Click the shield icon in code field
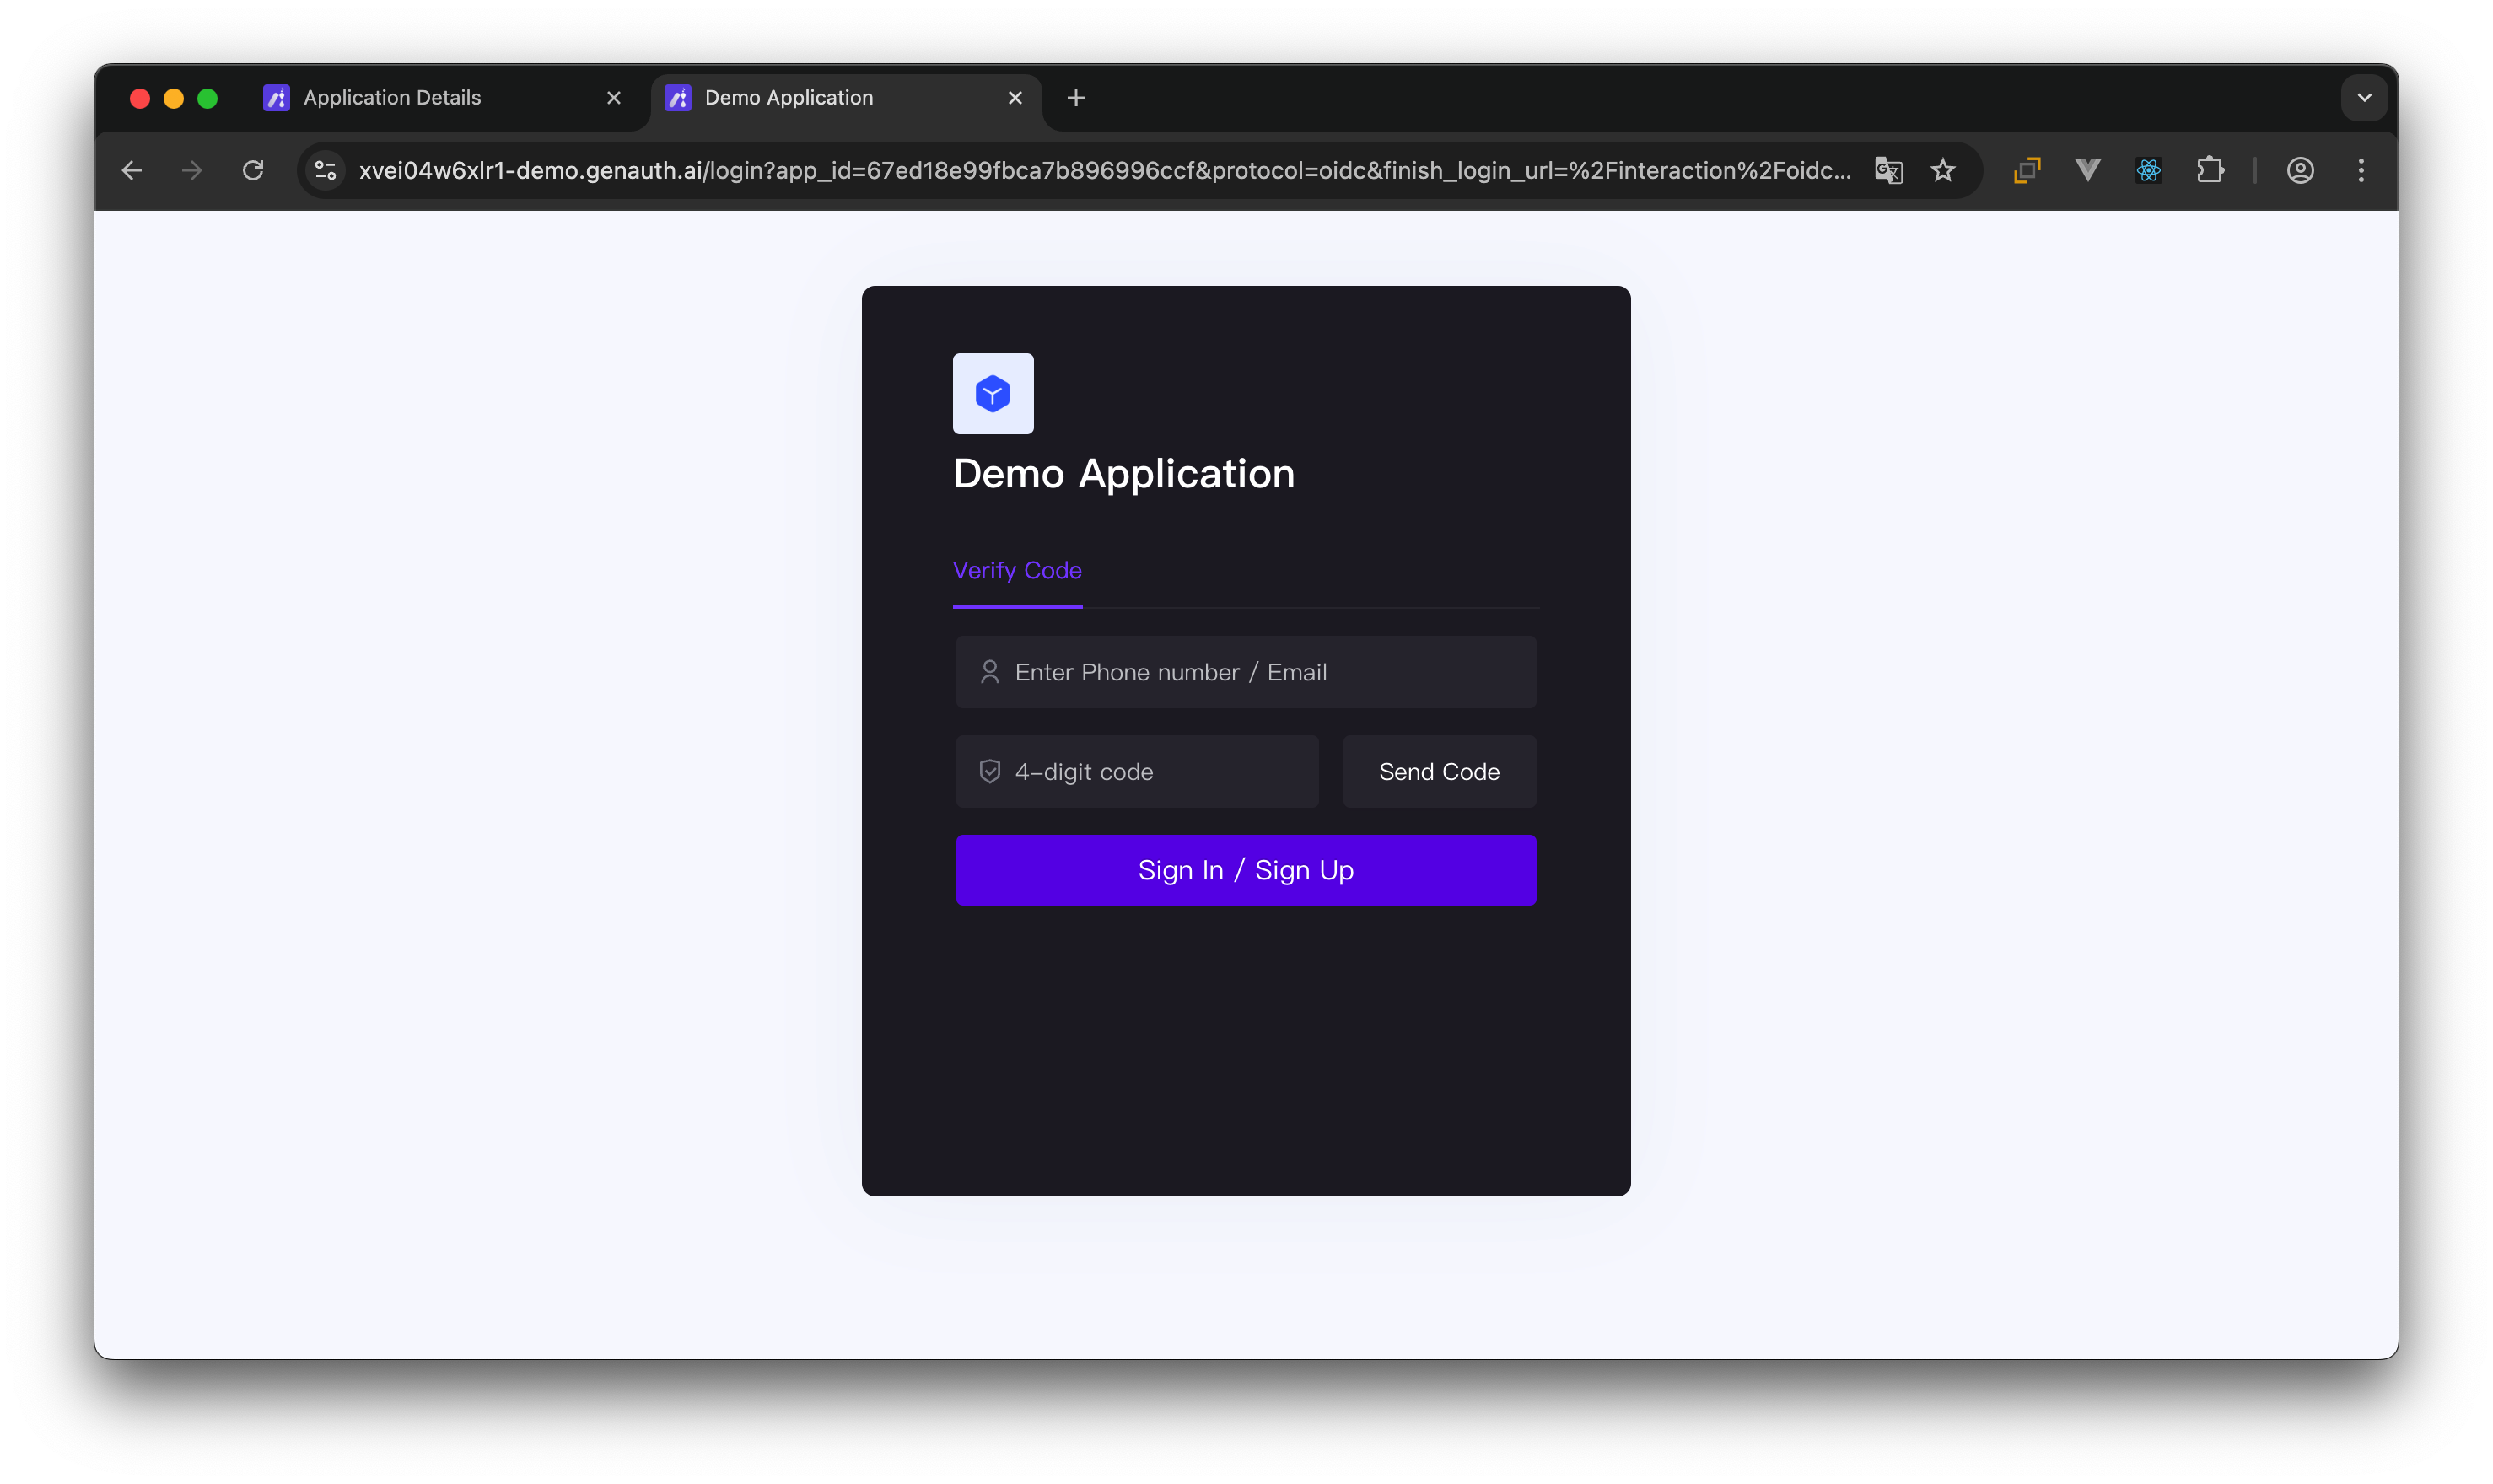The image size is (2493, 1484). tap(990, 772)
